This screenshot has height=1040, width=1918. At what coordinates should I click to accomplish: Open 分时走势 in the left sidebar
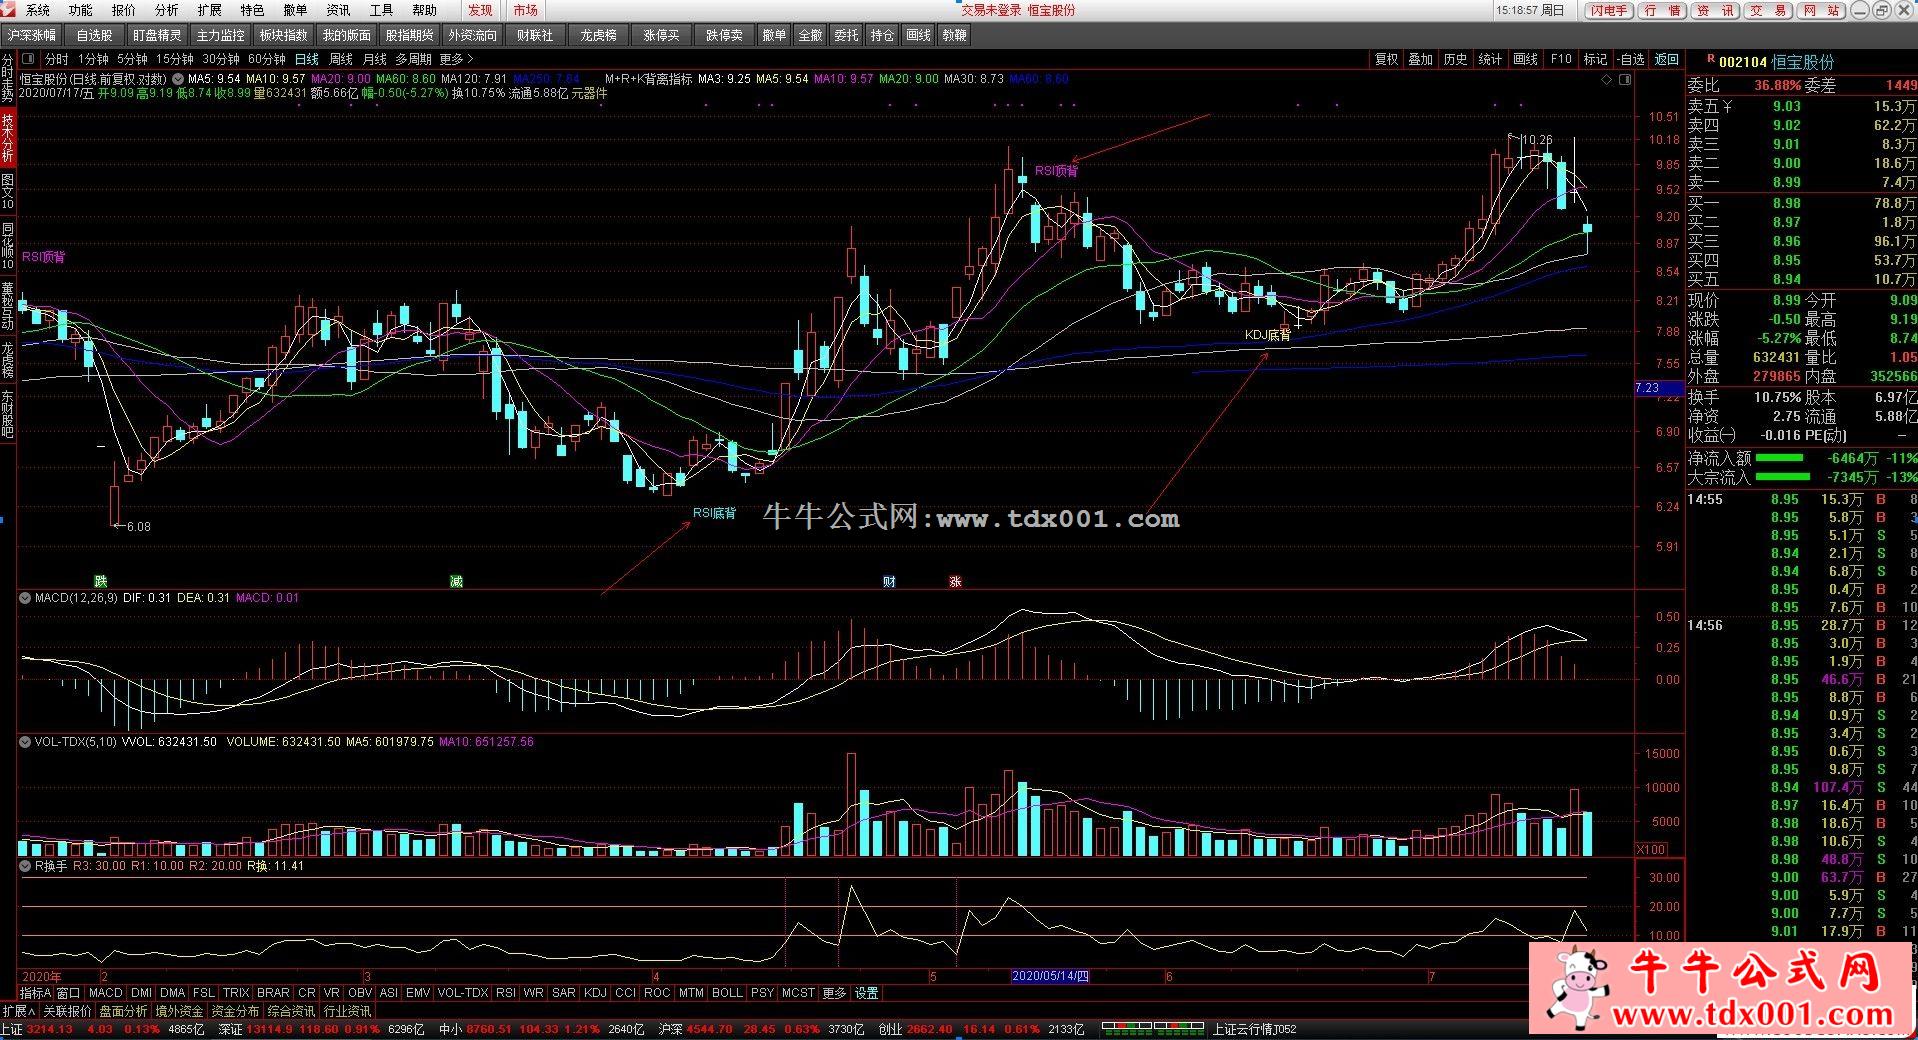tap(7, 78)
